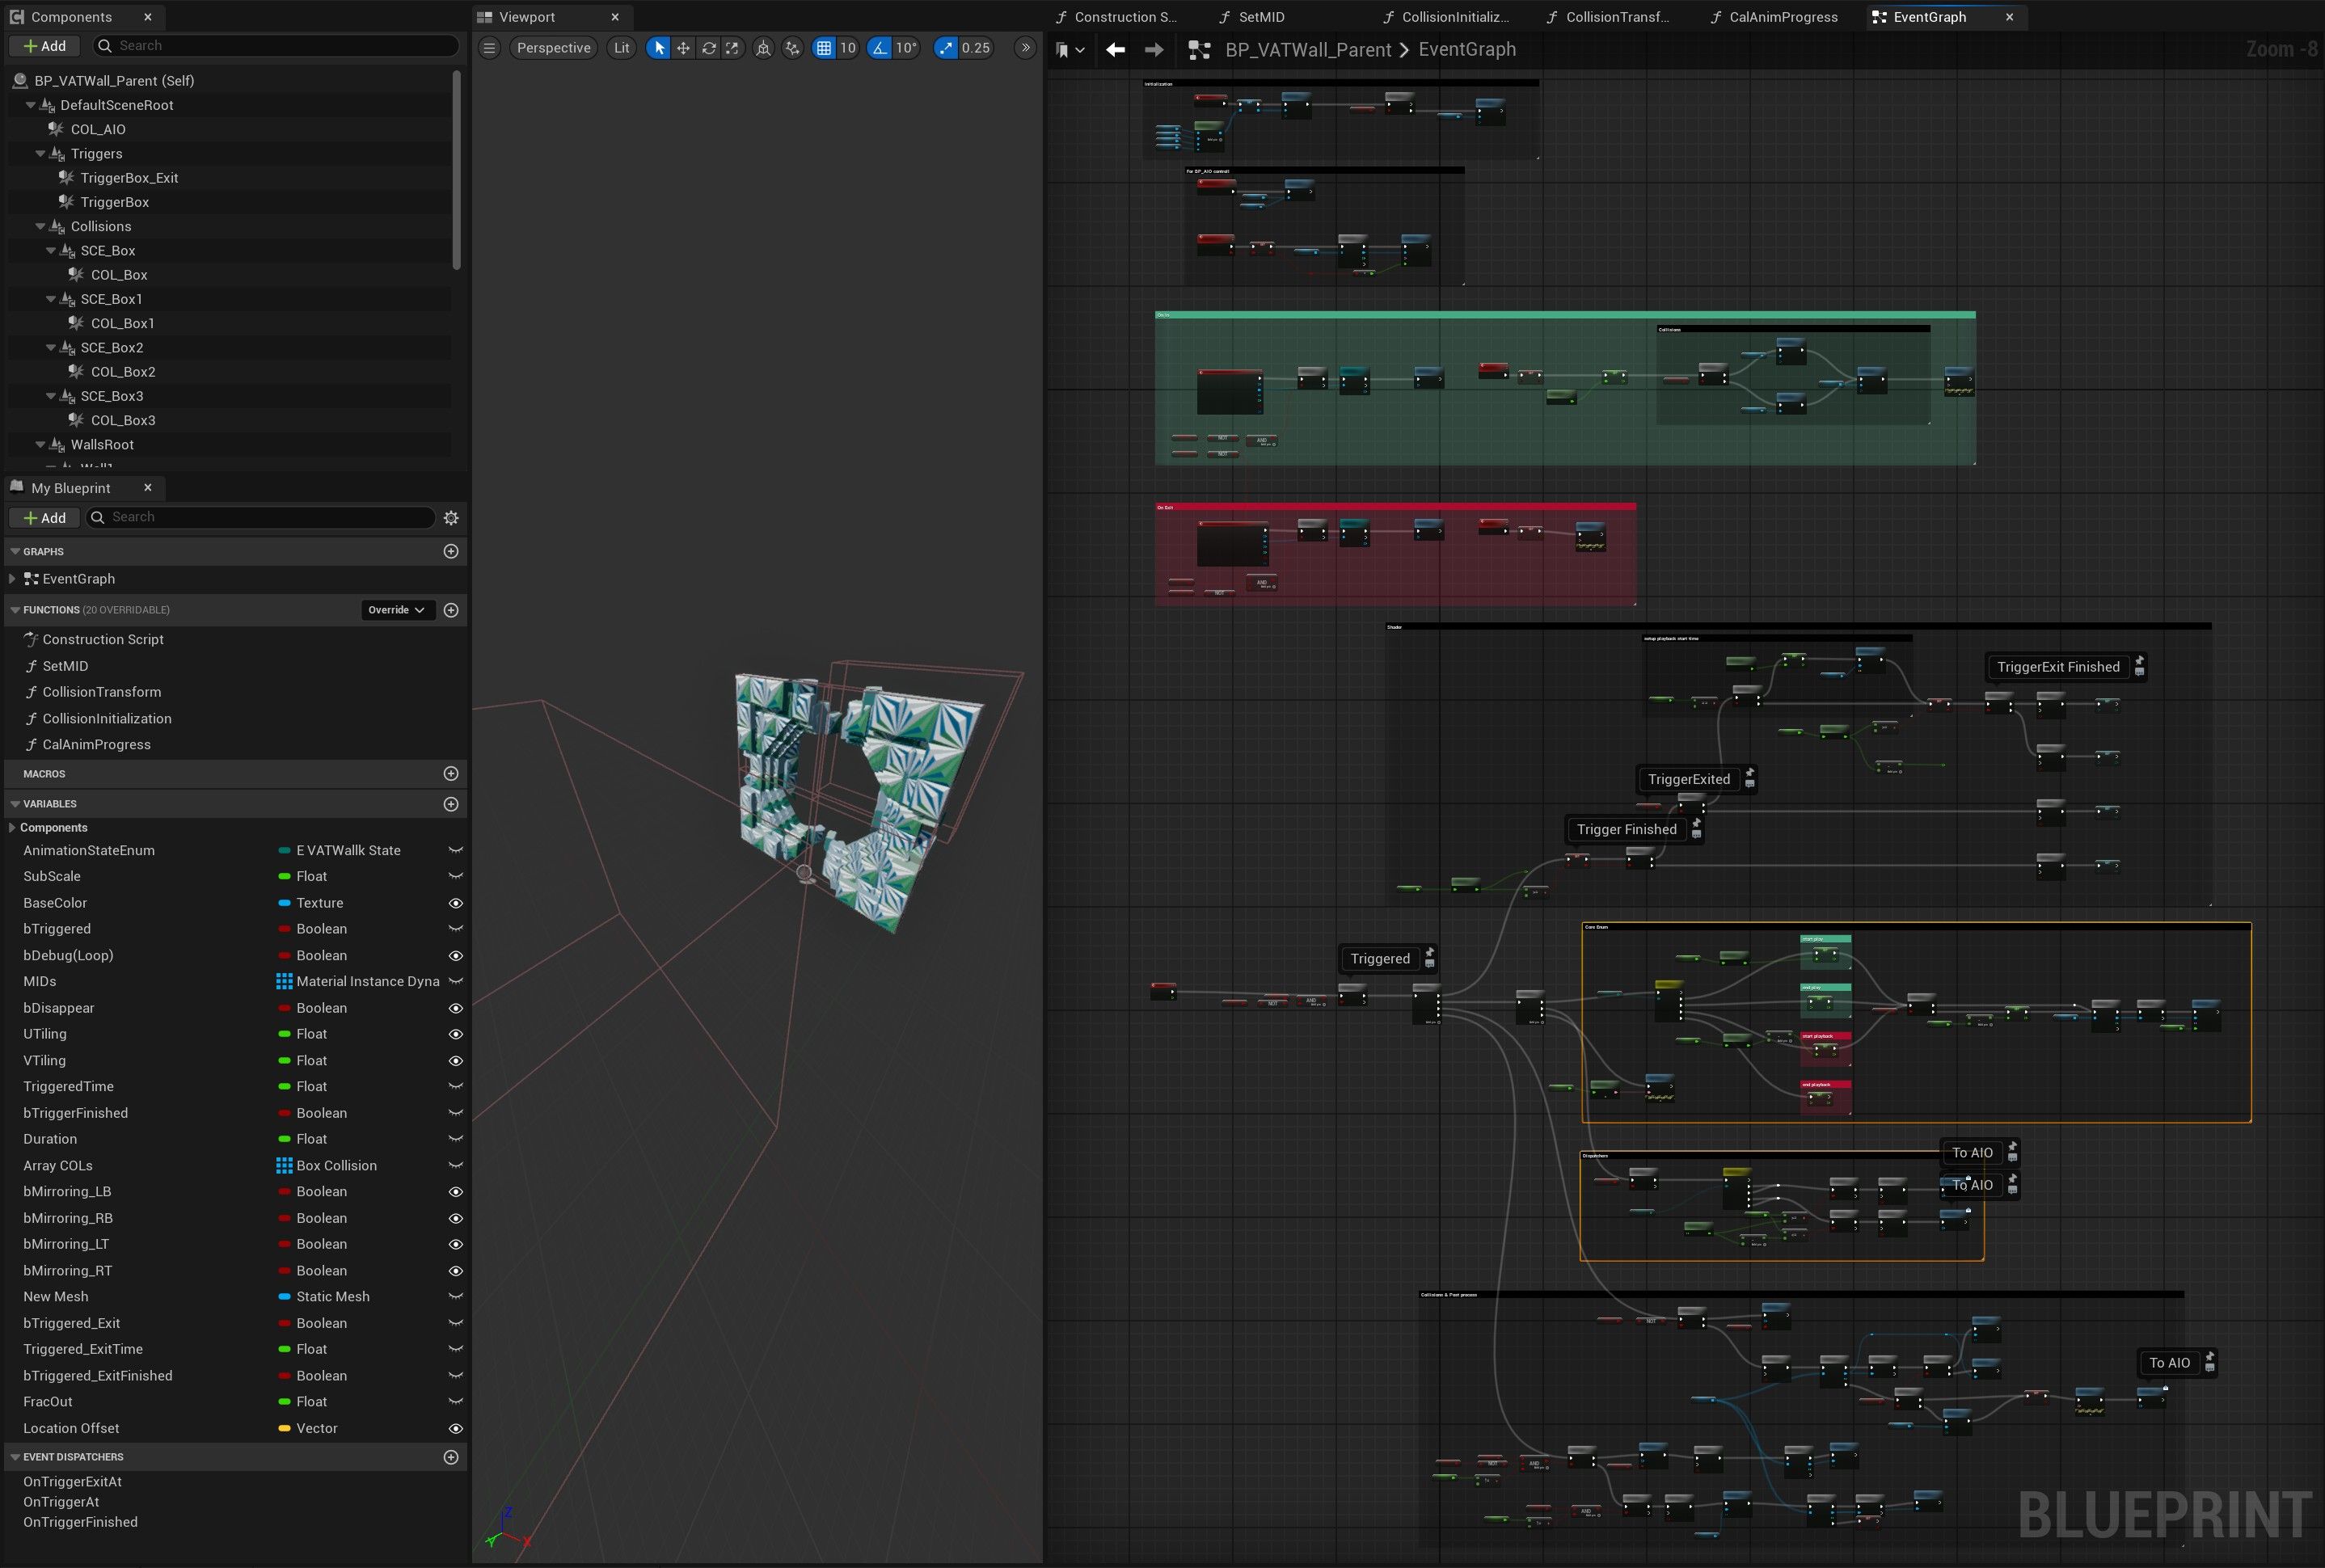Click Add in the Components panel

(x=45, y=46)
